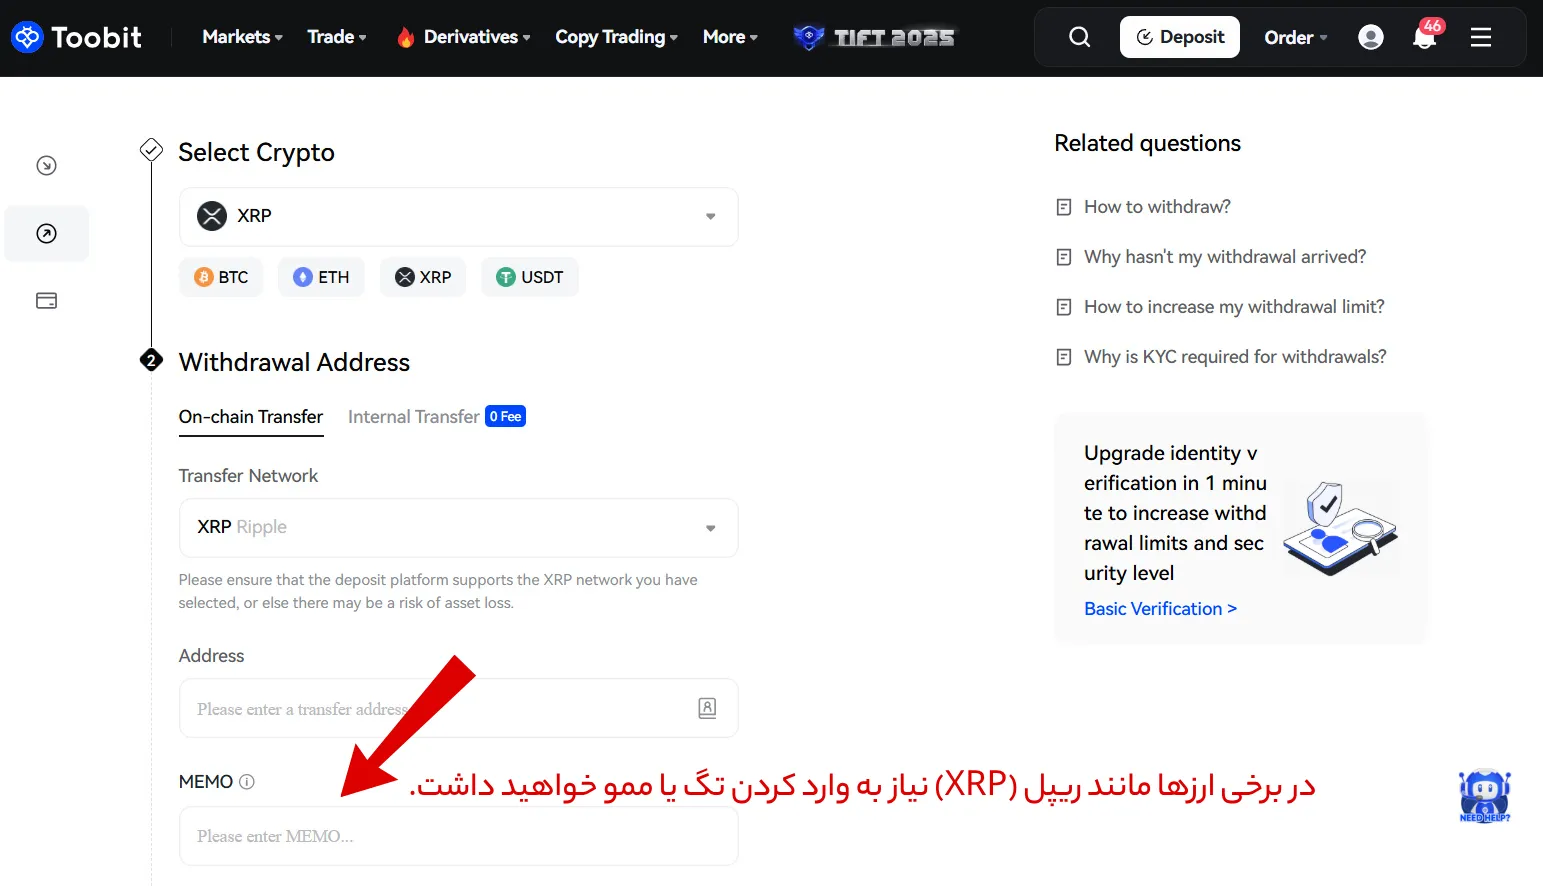Click the Select Crypto heading
Image resolution: width=1543 pixels, height=886 pixels.
pyautogui.click(x=256, y=152)
